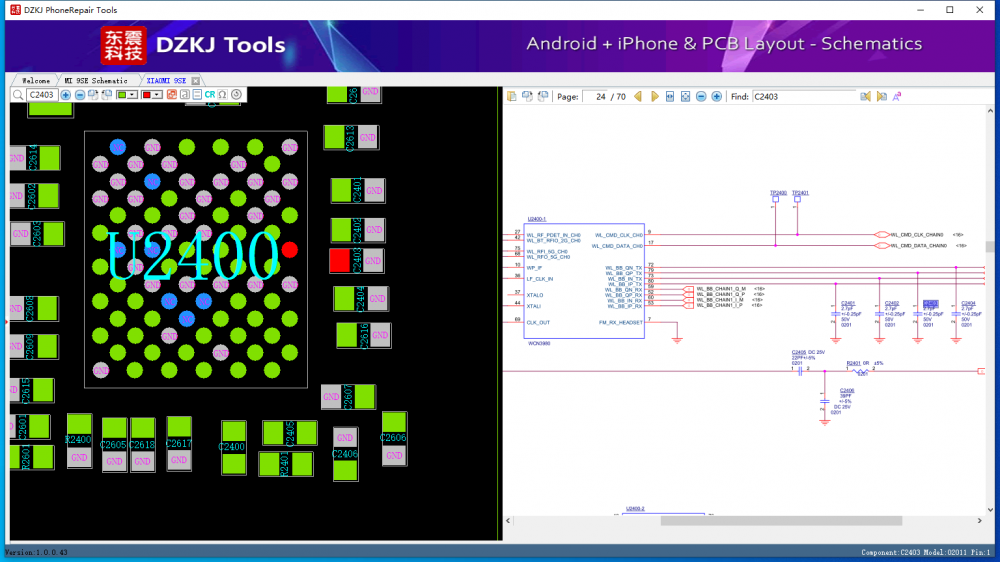Click the blue list icon in PCB toolbar
The image size is (1000, 562).
coord(197,94)
